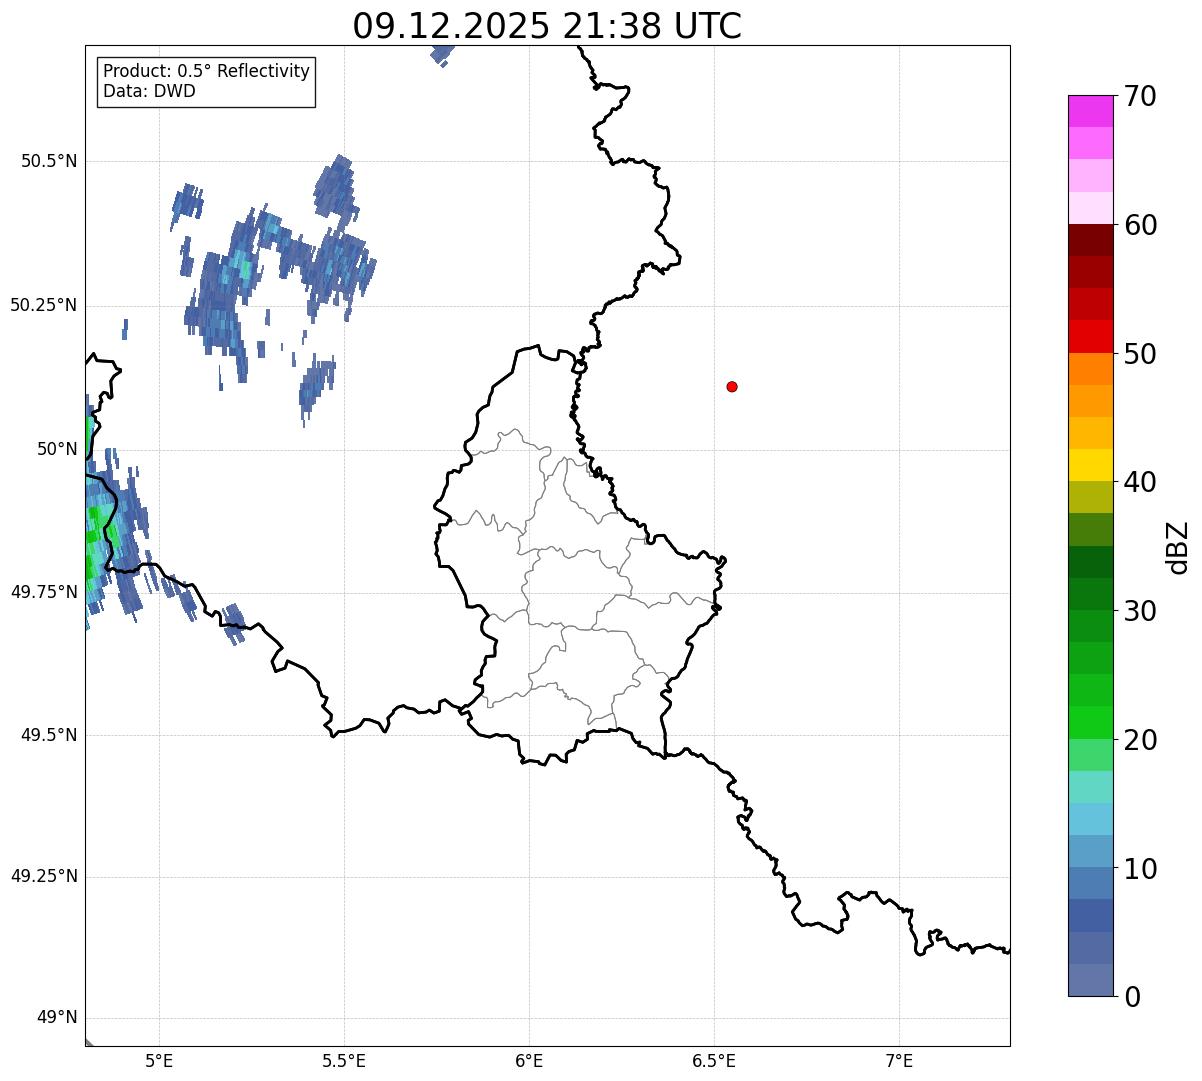The width and height of the screenshot is (1202, 1081).
Task: Click the yellow colorbar segment above 40
Action: (1090, 465)
